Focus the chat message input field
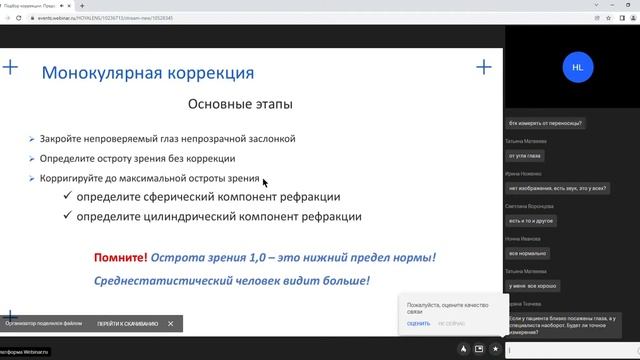This screenshot has height=360, width=640. 572,350
